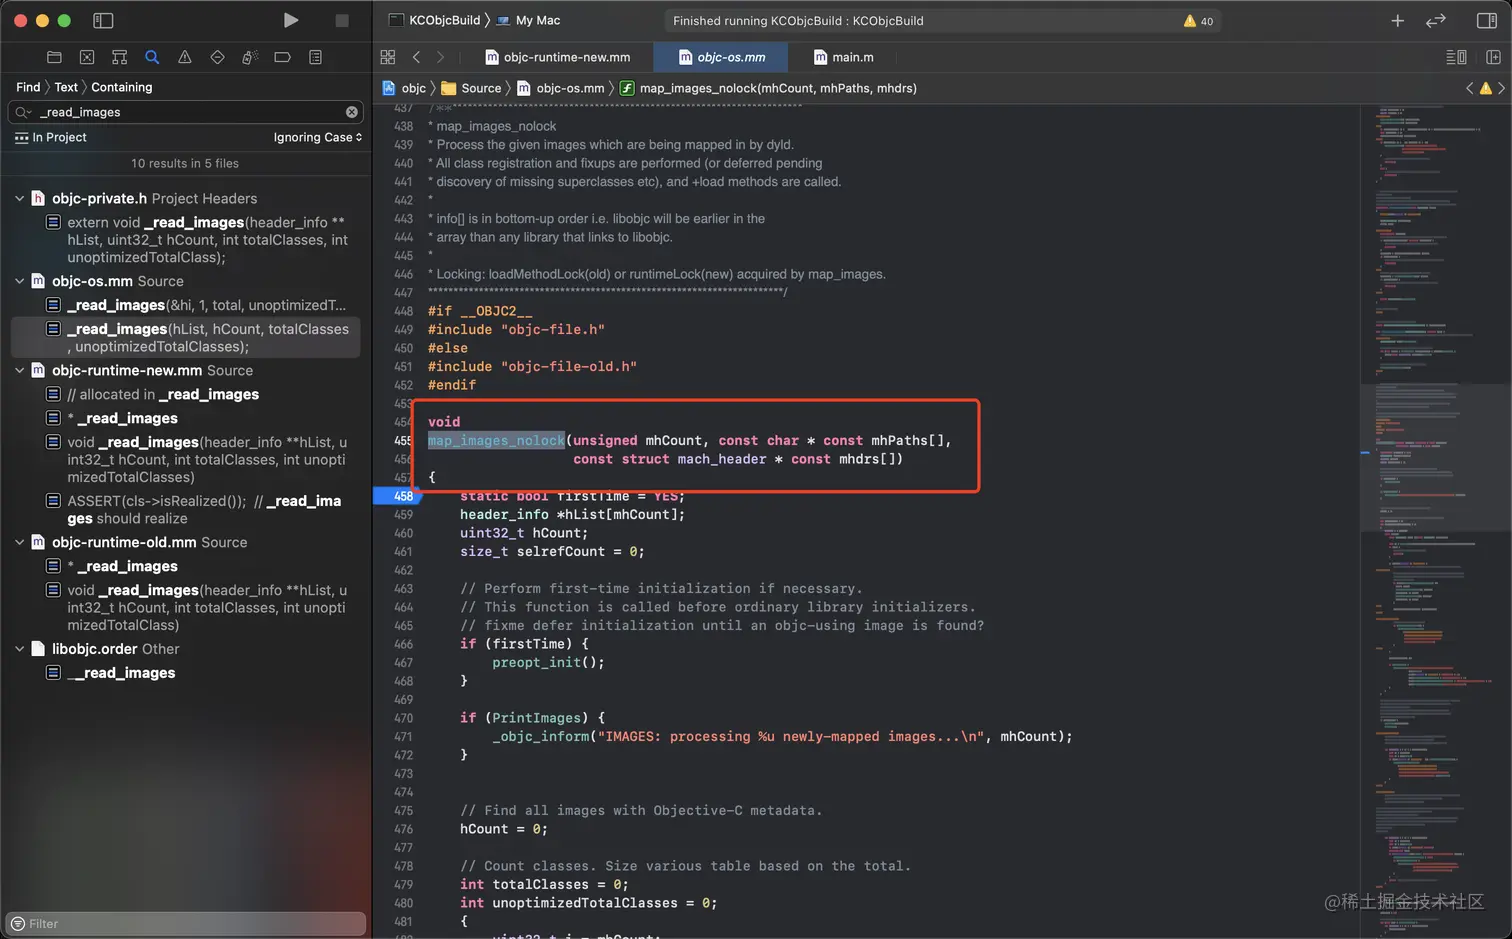
Task: Open the Text search-type selector
Action: tap(66, 87)
